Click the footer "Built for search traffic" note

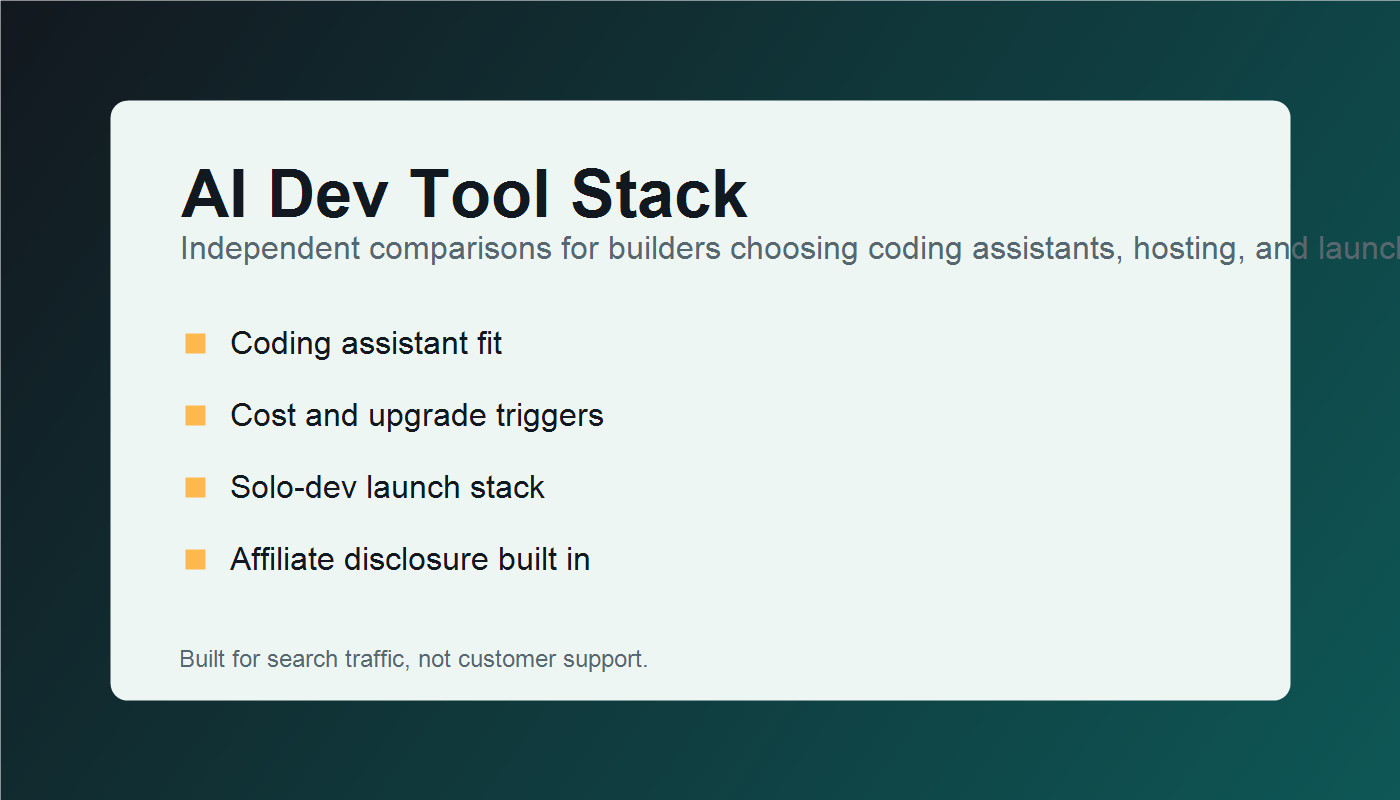click(414, 659)
